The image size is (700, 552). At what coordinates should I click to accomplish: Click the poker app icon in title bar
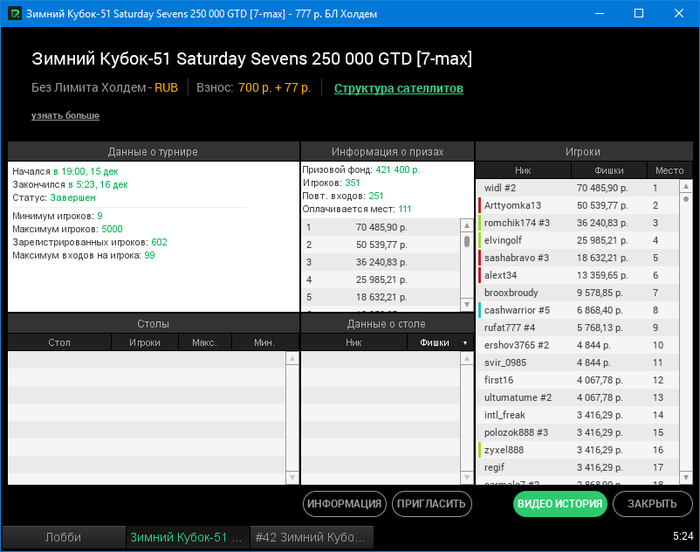coord(15,13)
